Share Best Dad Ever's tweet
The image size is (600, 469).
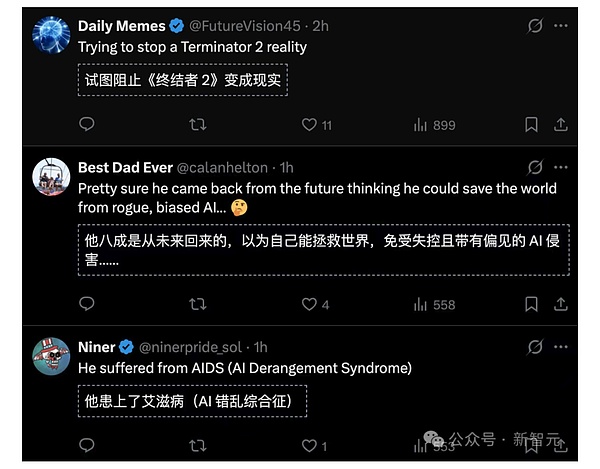pos(561,304)
